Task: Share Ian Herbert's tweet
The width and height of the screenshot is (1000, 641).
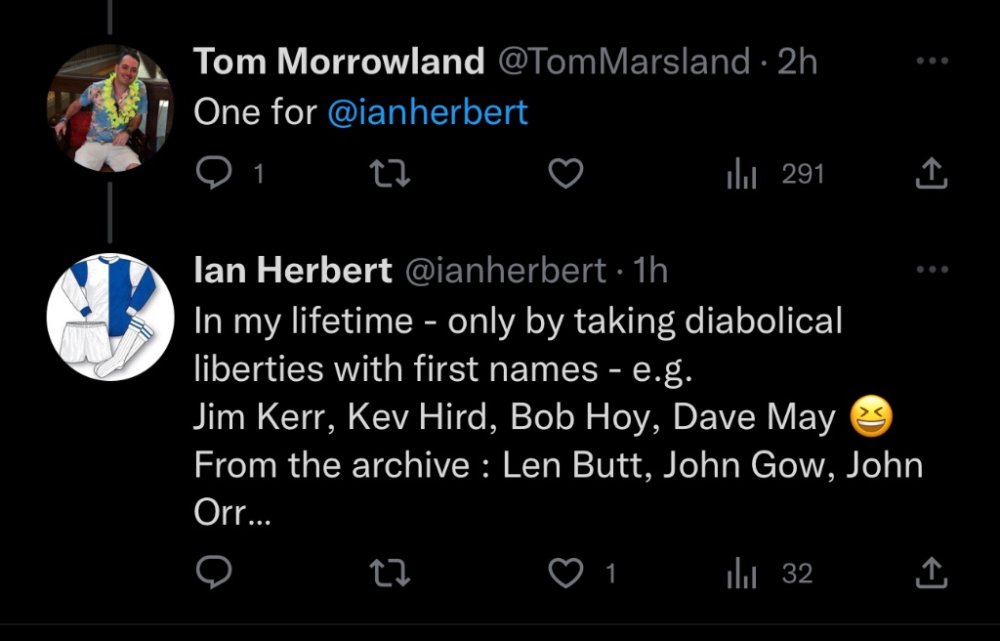Action: coord(931,573)
